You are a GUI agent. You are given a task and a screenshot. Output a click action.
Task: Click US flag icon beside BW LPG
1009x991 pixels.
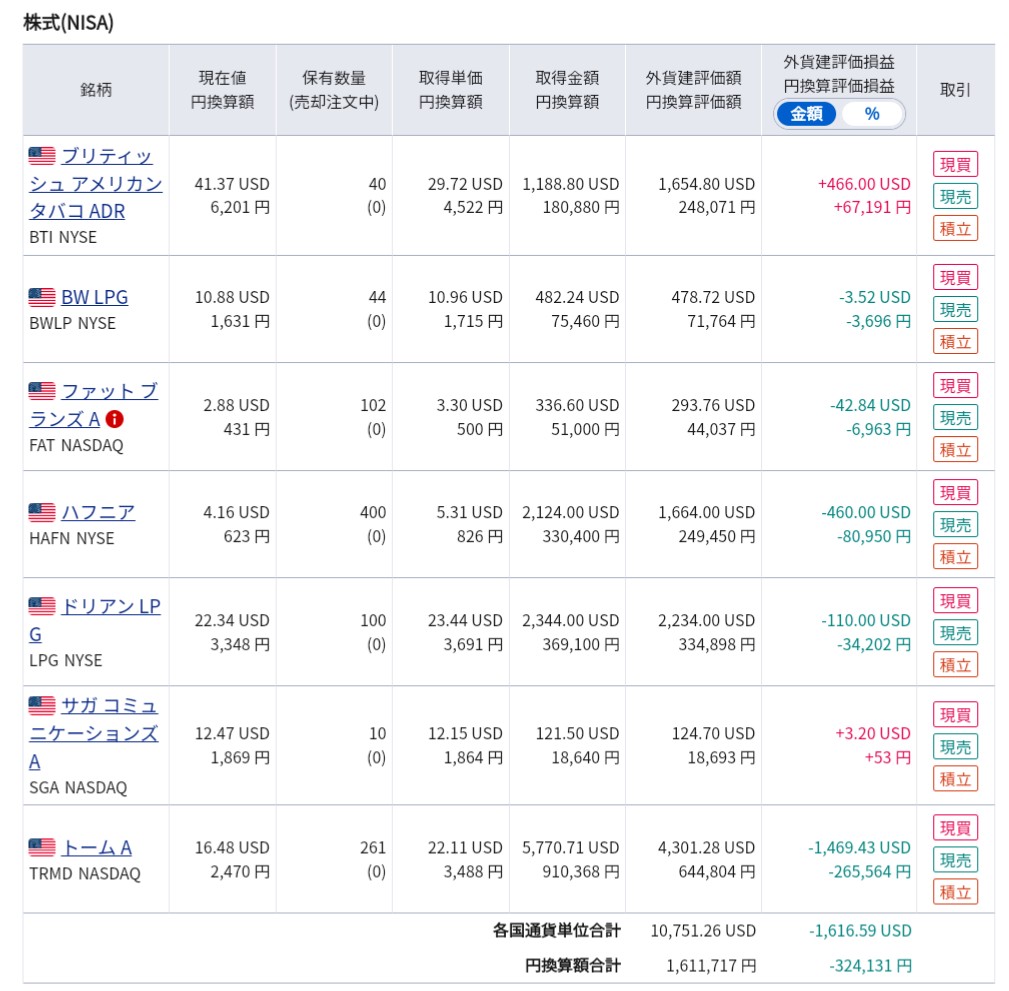point(42,297)
